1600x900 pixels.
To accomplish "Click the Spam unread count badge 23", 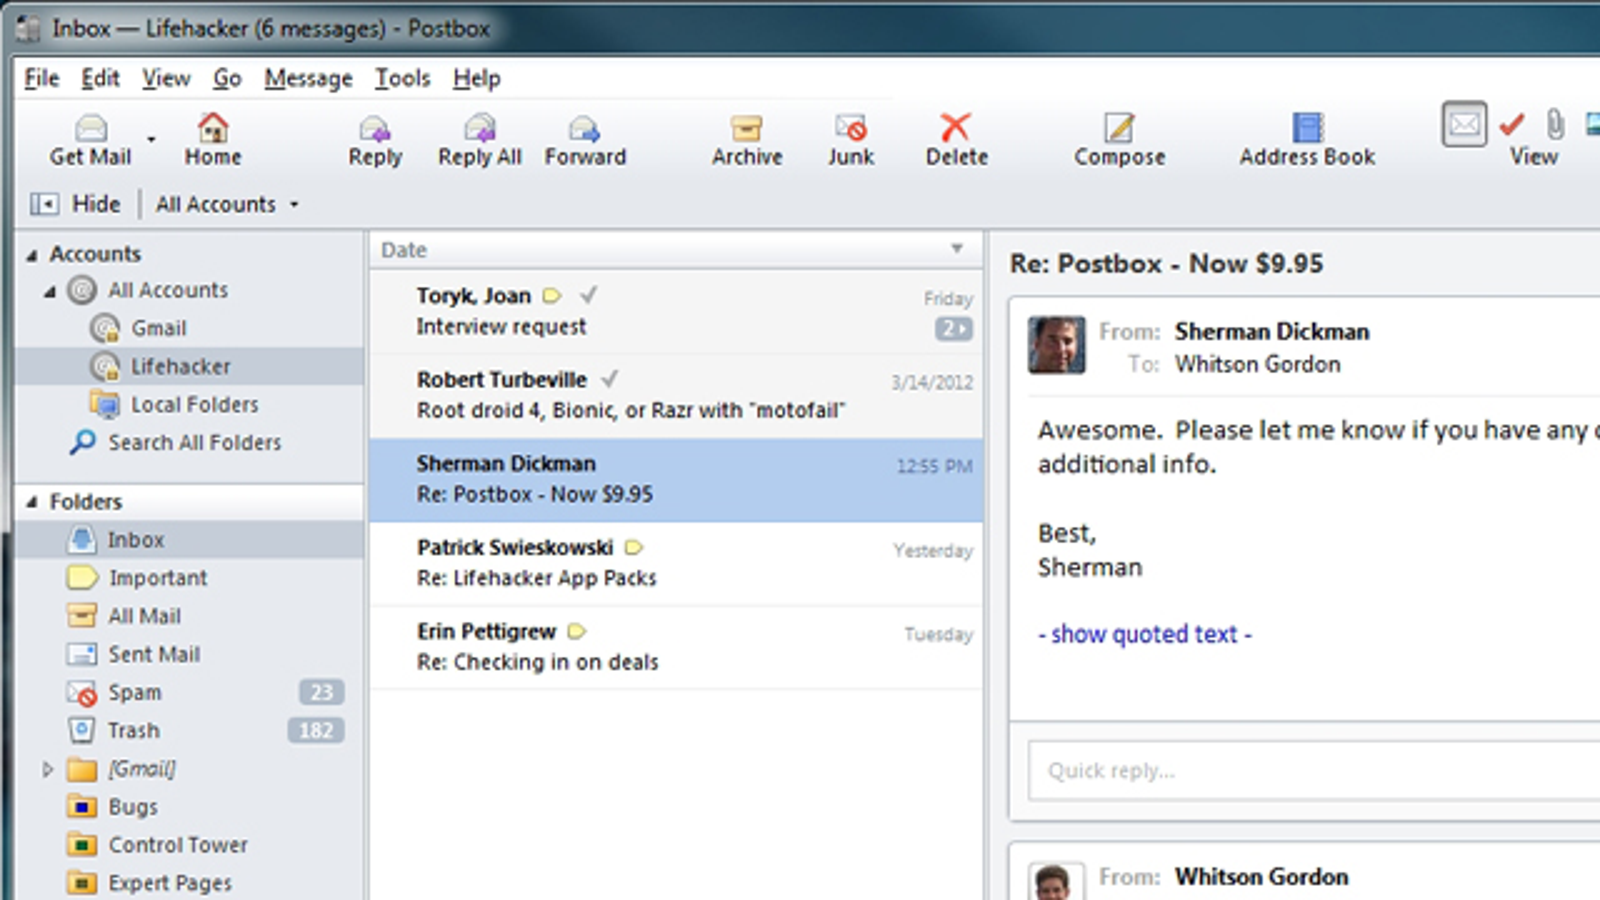I will pos(322,692).
